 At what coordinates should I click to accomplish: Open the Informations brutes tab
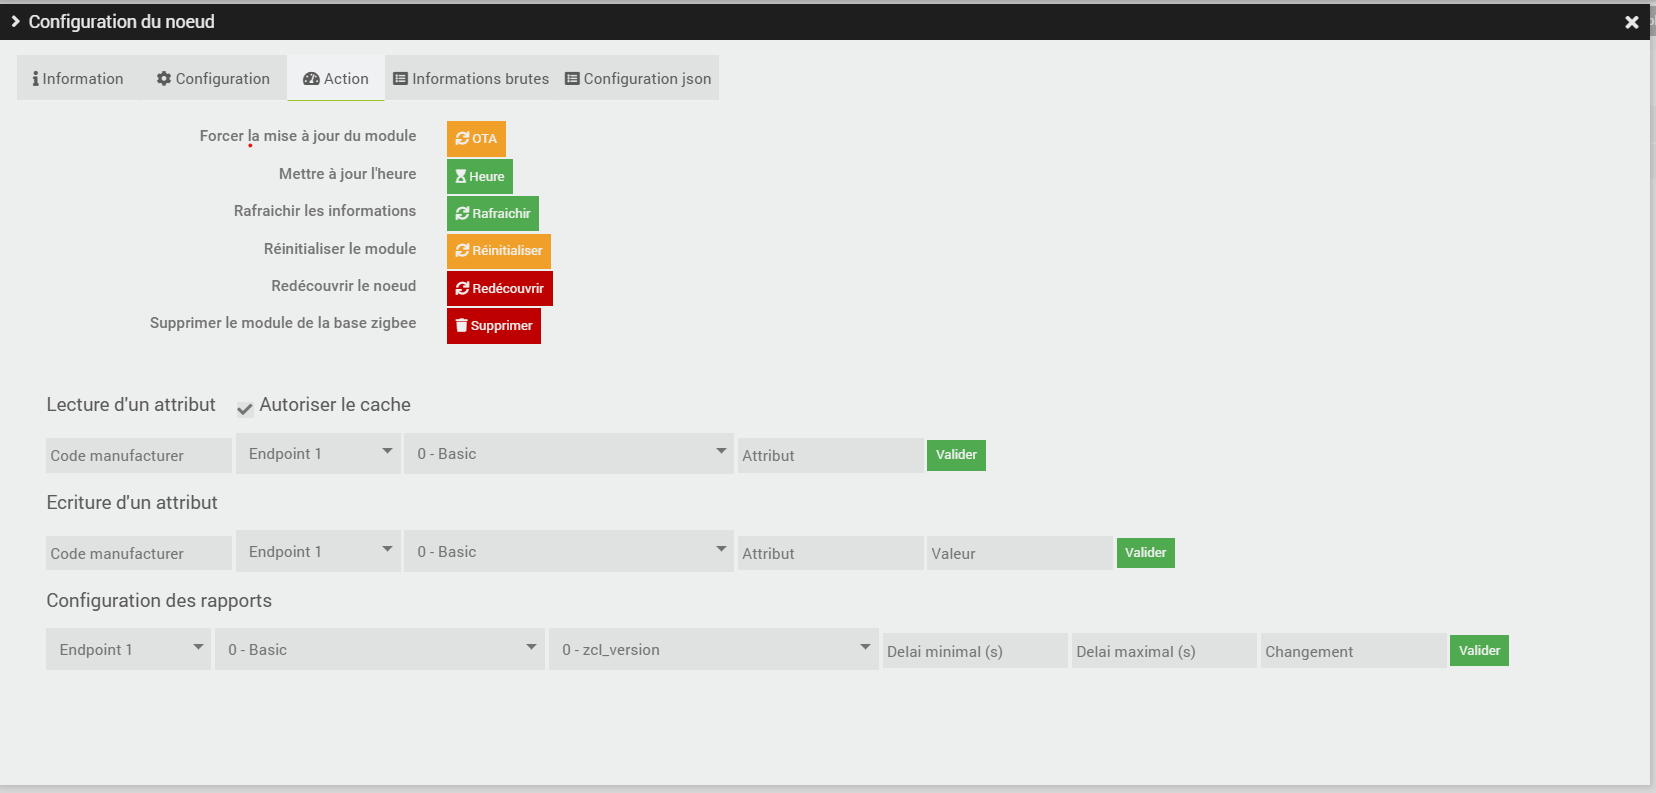(471, 79)
